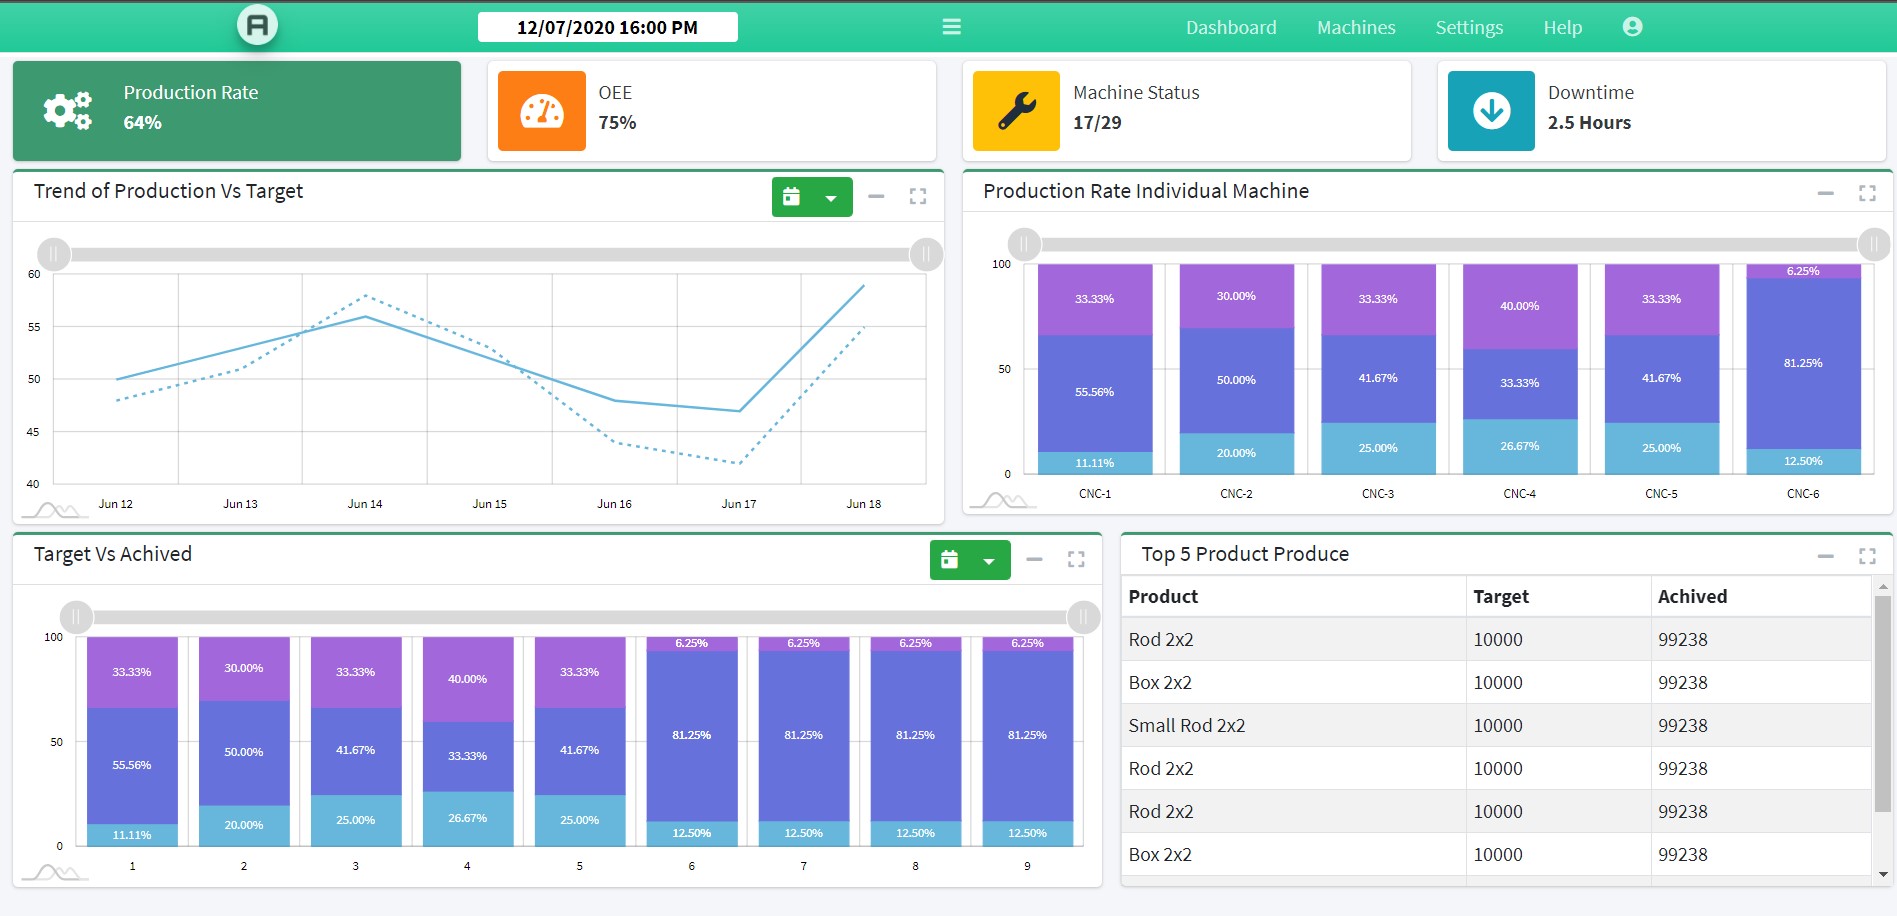The image size is (1897, 916).
Task: Click the Dashboard link in header
Action: coord(1230,28)
